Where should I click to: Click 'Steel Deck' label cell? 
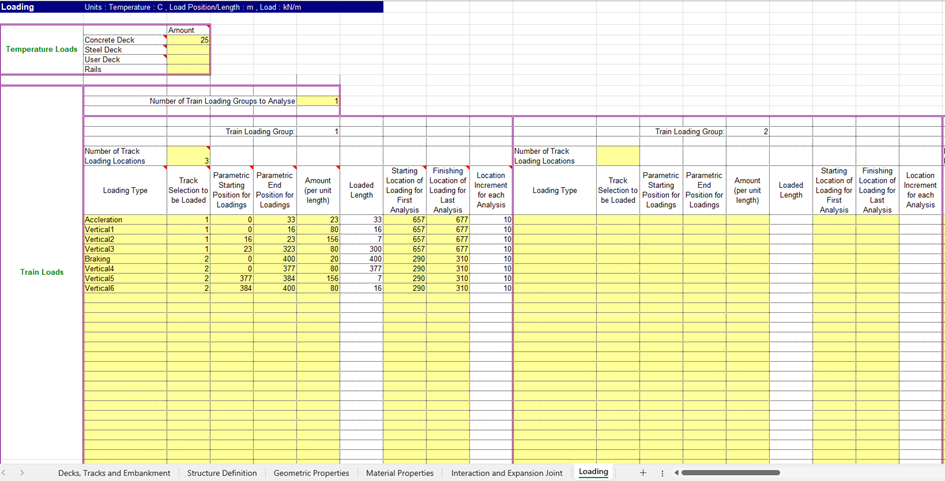(125, 50)
